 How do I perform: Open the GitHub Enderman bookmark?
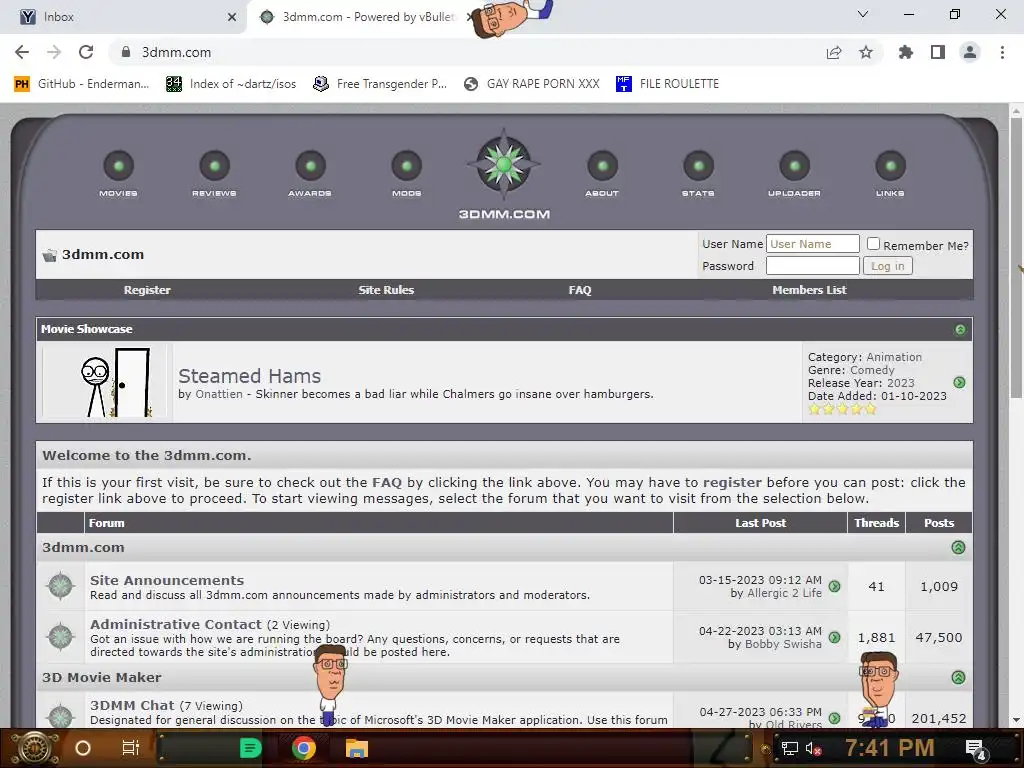(82, 84)
